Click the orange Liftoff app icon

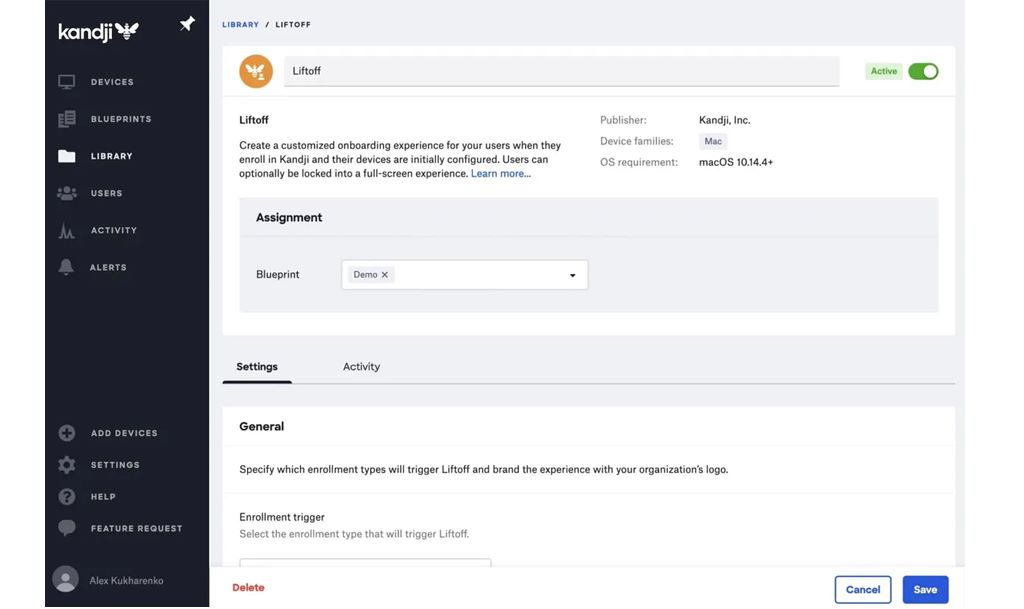pyautogui.click(x=256, y=71)
